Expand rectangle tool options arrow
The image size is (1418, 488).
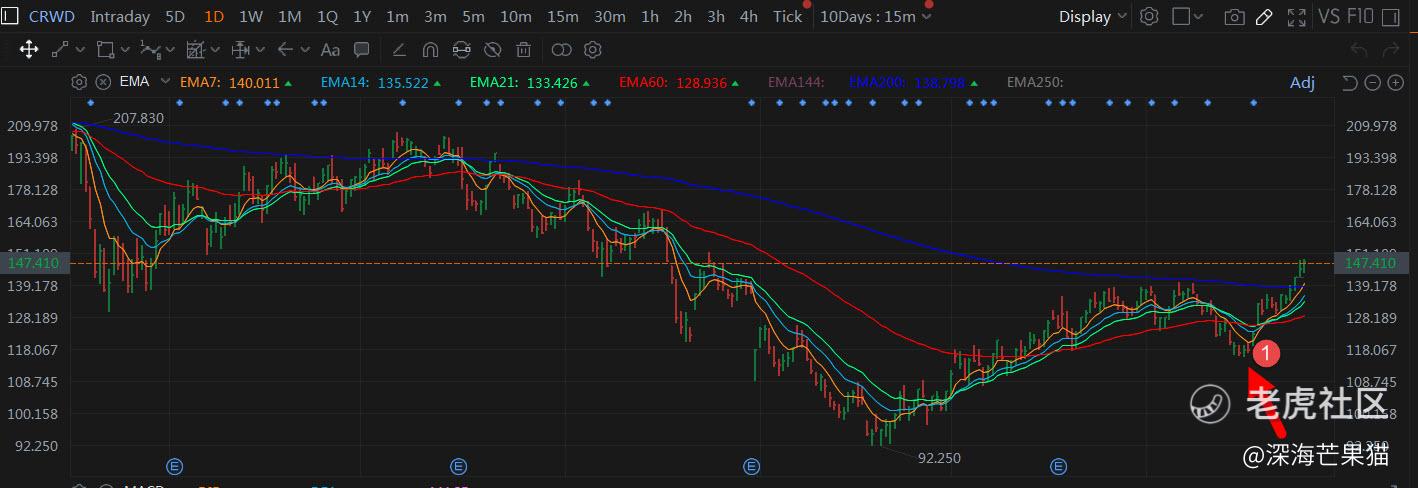point(124,49)
